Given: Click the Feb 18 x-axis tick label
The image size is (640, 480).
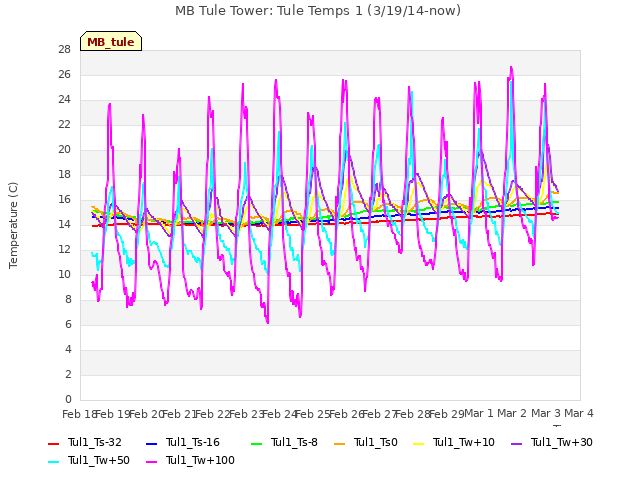Looking at the screenshot, I should [79, 414].
